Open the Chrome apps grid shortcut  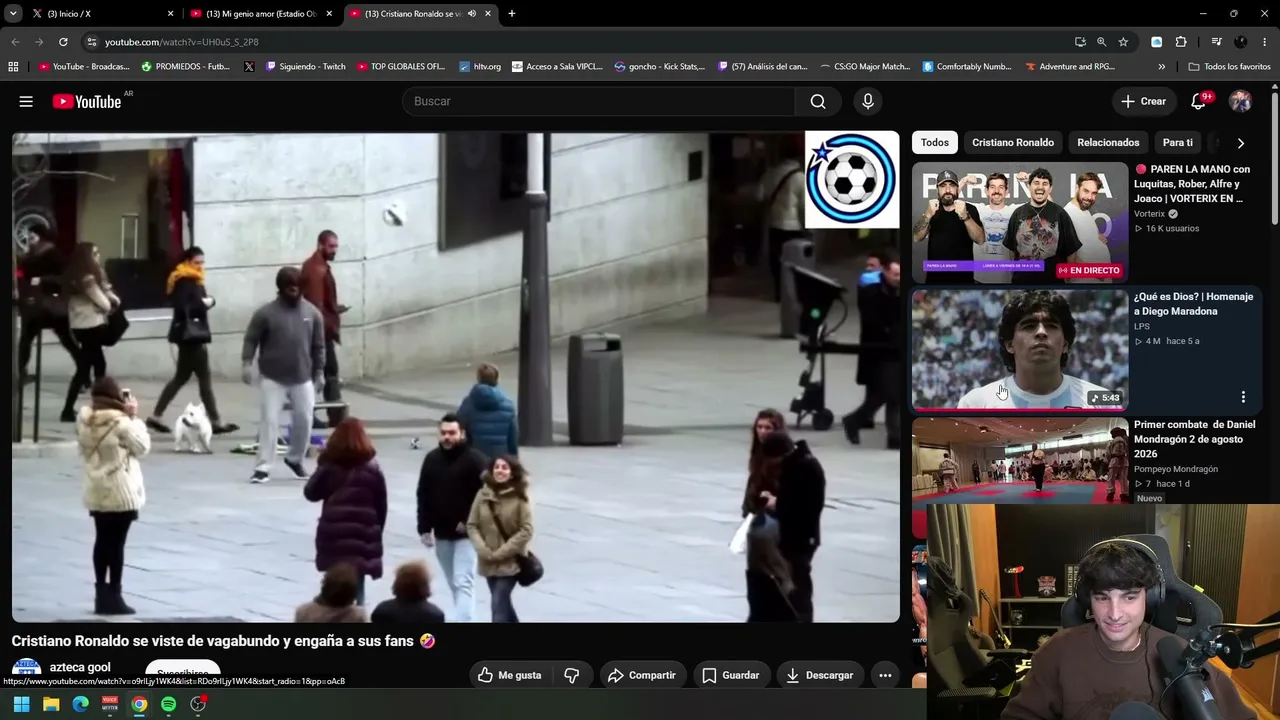13,67
